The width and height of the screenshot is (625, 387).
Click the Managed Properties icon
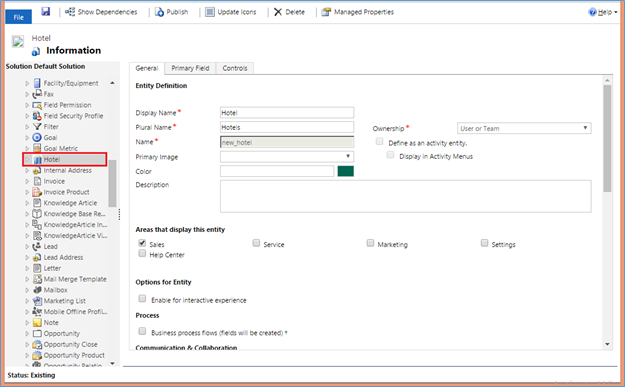point(326,12)
